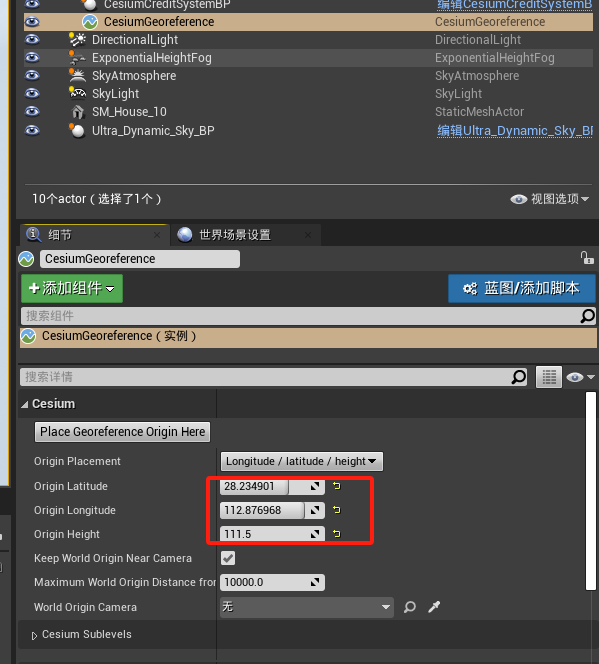Screen dimensions: 599x664
Task: Reset Origin Latitude to default
Action: (x=337, y=486)
